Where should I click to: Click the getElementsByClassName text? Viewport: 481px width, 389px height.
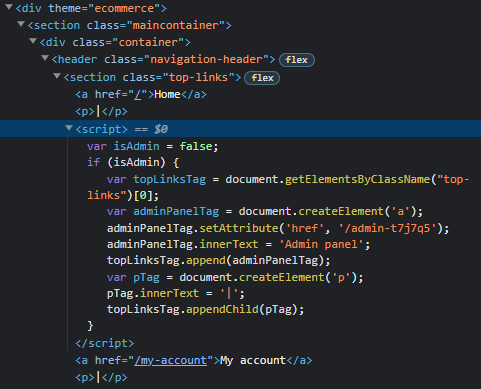pyautogui.click(x=357, y=179)
